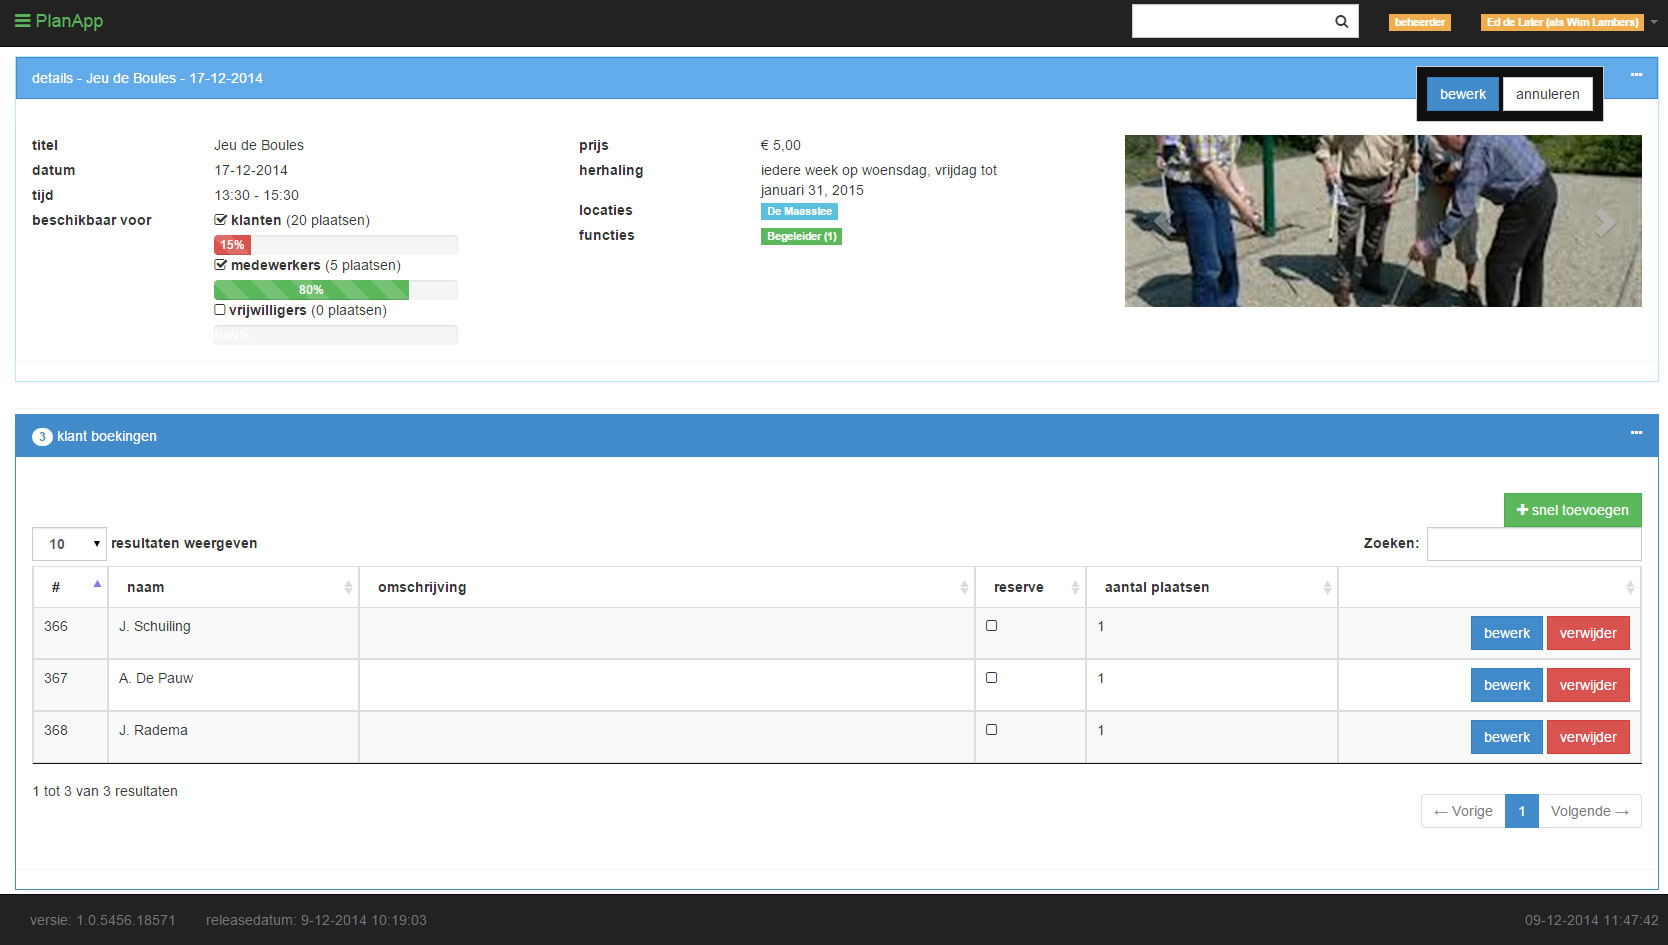Show next photo with carousel right arrow

(1604, 222)
